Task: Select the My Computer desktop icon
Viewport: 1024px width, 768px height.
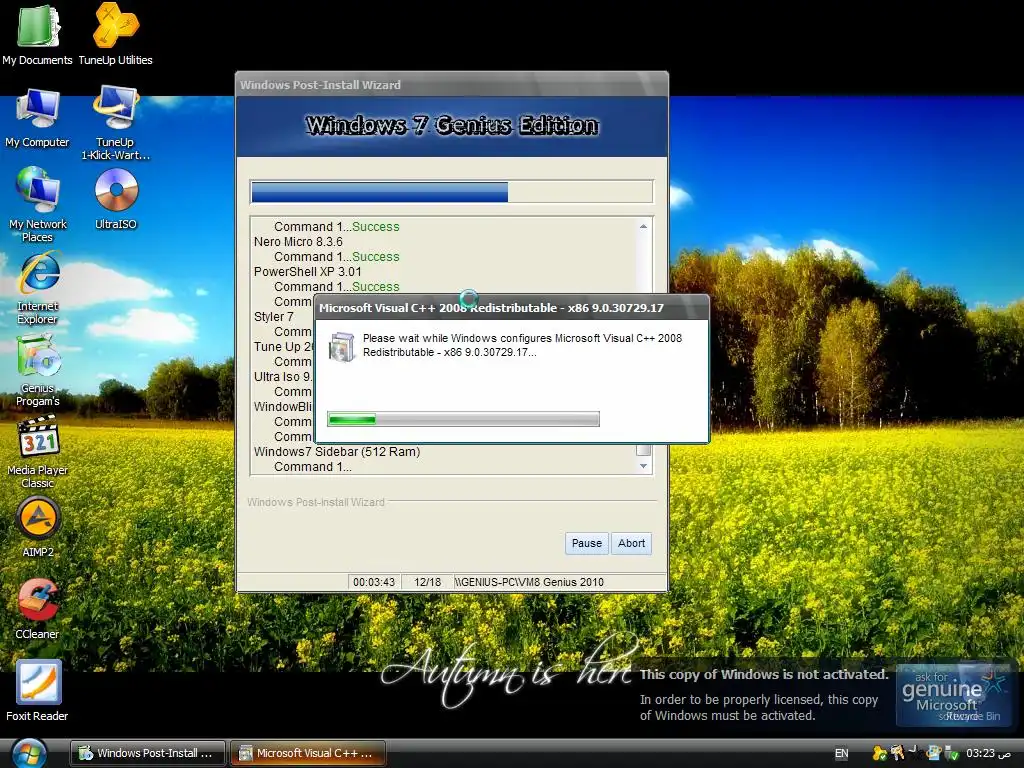Action: (x=37, y=118)
